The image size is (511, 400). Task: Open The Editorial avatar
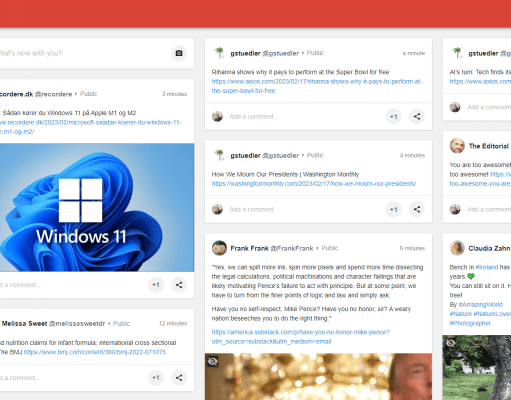click(457, 146)
